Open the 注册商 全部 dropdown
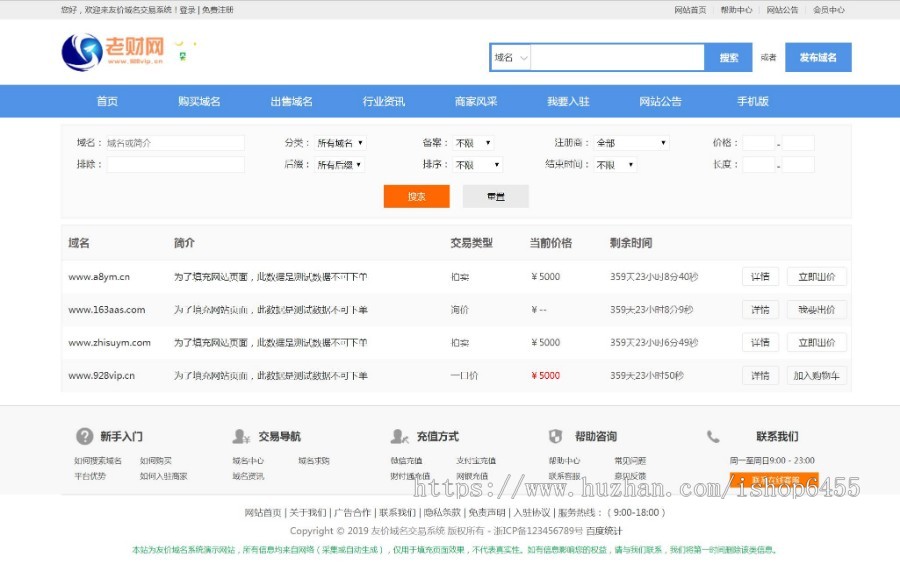This screenshot has width=900, height=571. 631,143
